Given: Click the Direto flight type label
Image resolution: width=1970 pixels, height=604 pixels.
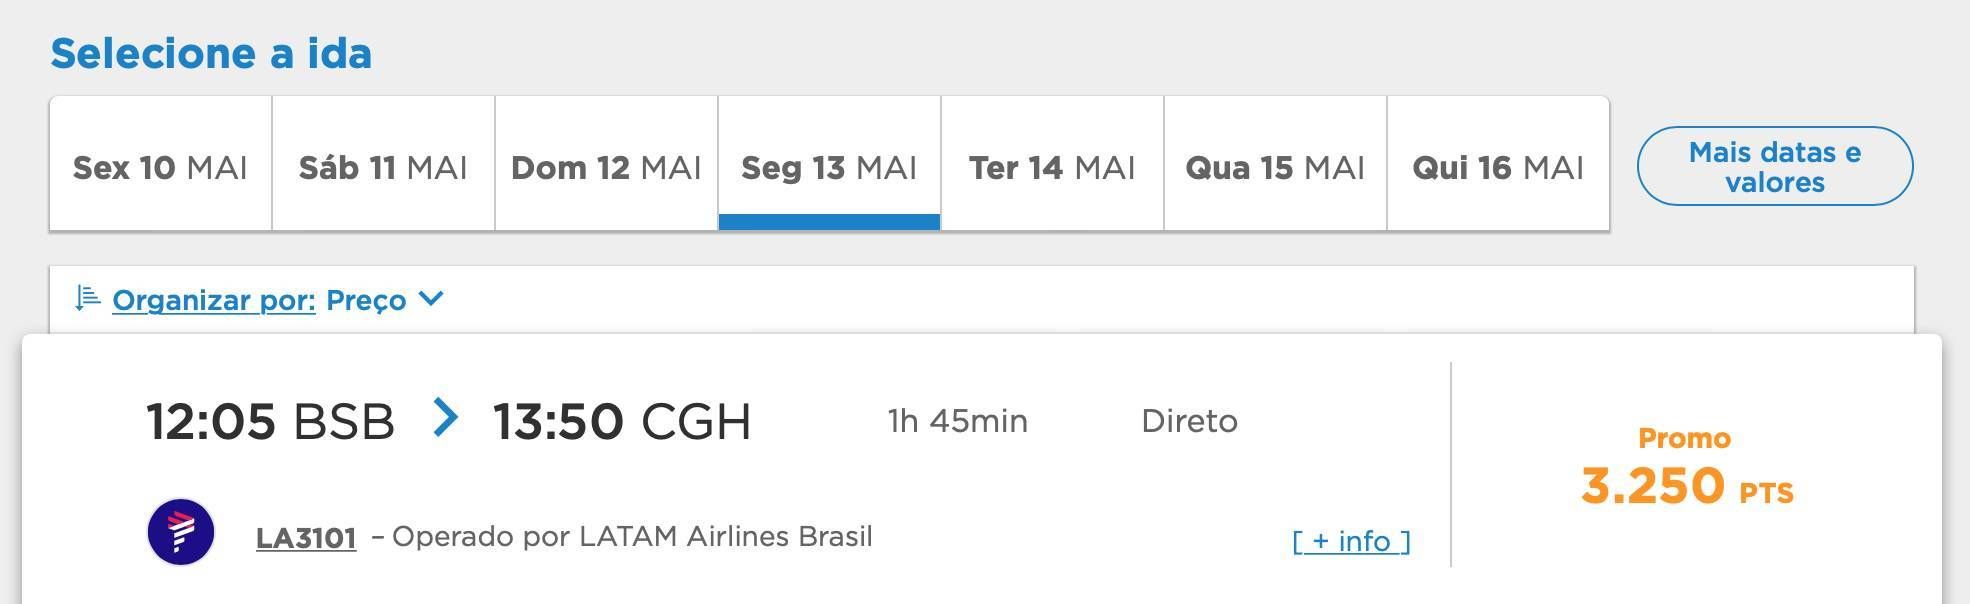Looking at the screenshot, I should point(1189,421).
